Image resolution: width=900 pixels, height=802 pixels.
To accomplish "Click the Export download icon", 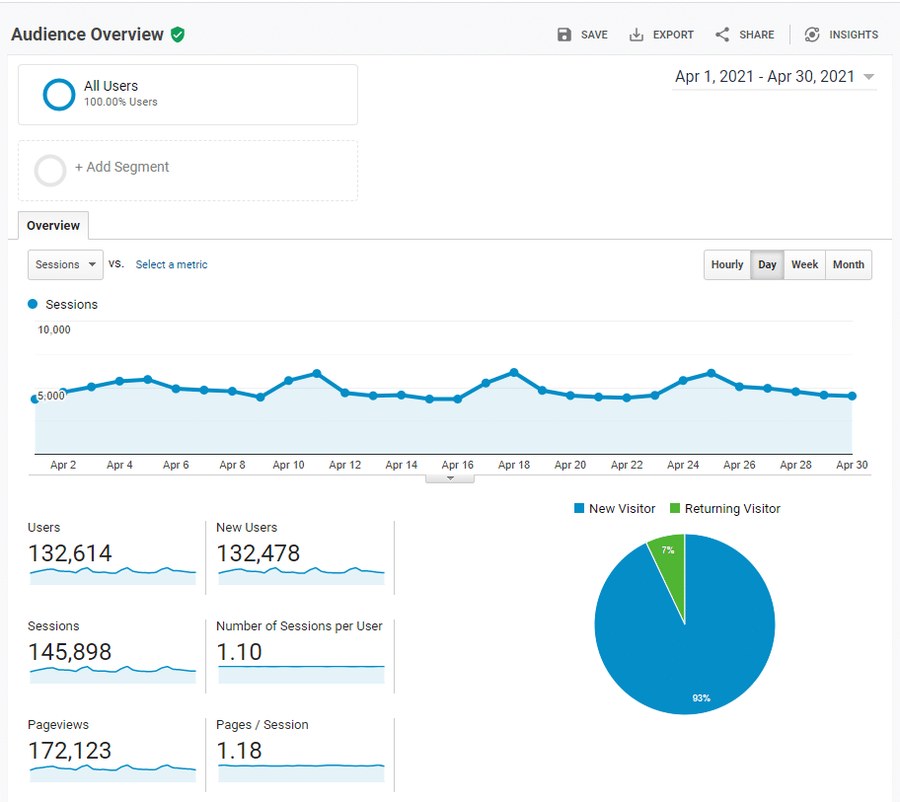I will pos(636,35).
